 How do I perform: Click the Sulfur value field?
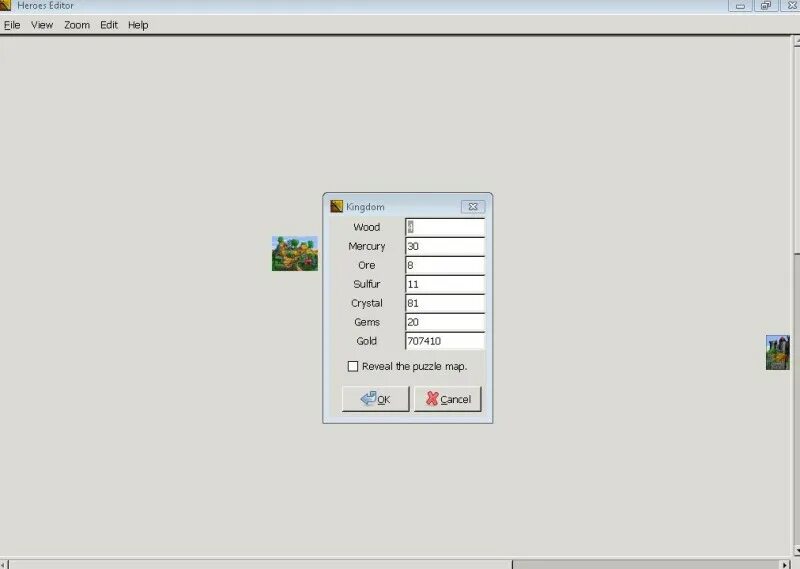(x=445, y=284)
